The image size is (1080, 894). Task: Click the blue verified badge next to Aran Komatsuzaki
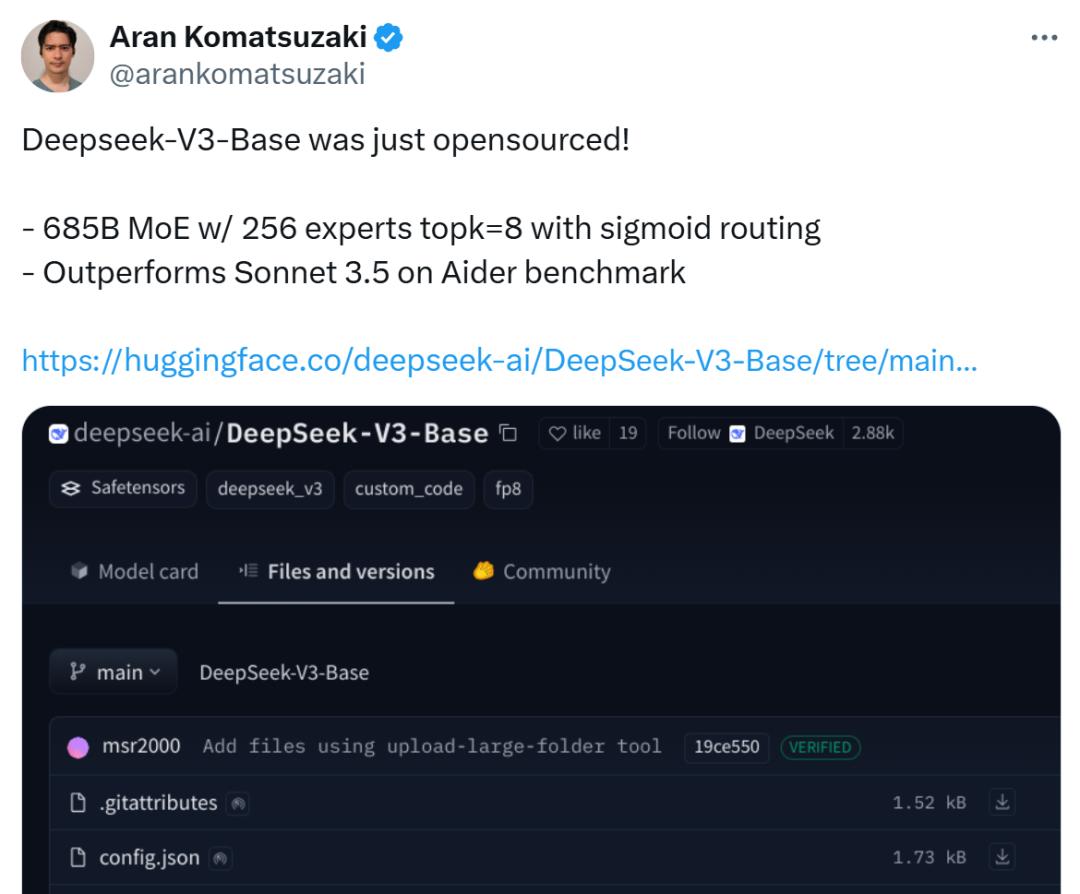(388, 37)
